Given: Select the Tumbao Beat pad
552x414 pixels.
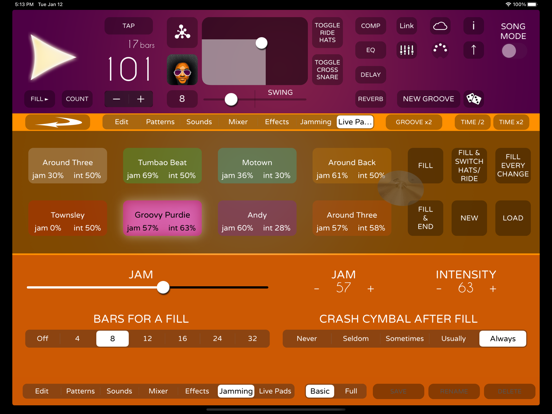Looking at the screenshot, I should click(162, 165).
